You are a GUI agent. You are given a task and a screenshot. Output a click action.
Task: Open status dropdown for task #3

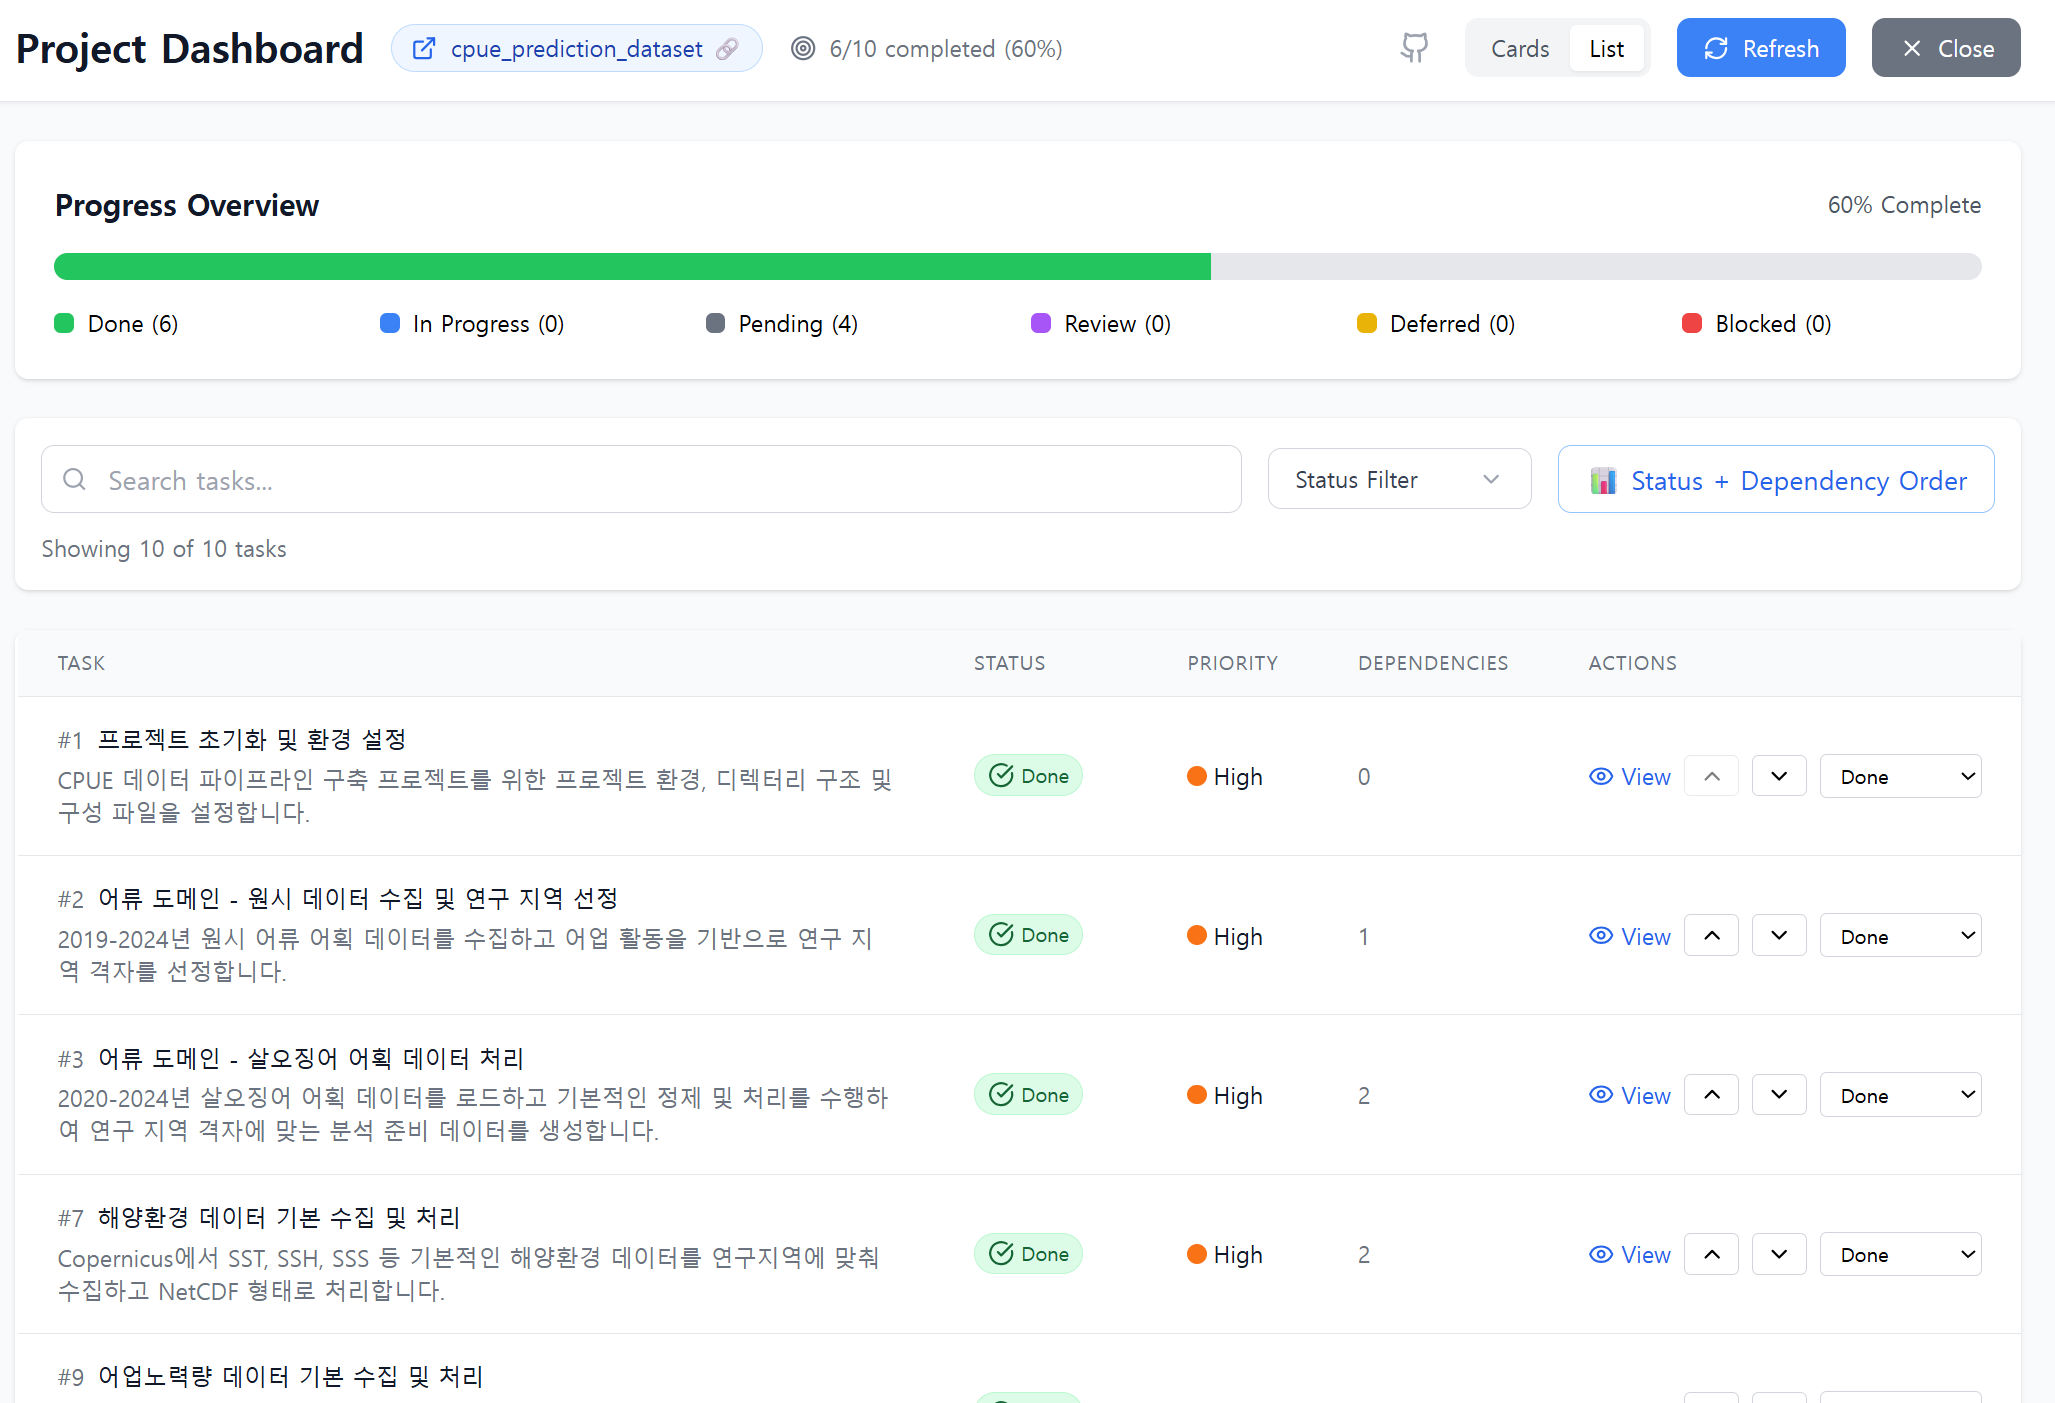coord(1900,1094)
